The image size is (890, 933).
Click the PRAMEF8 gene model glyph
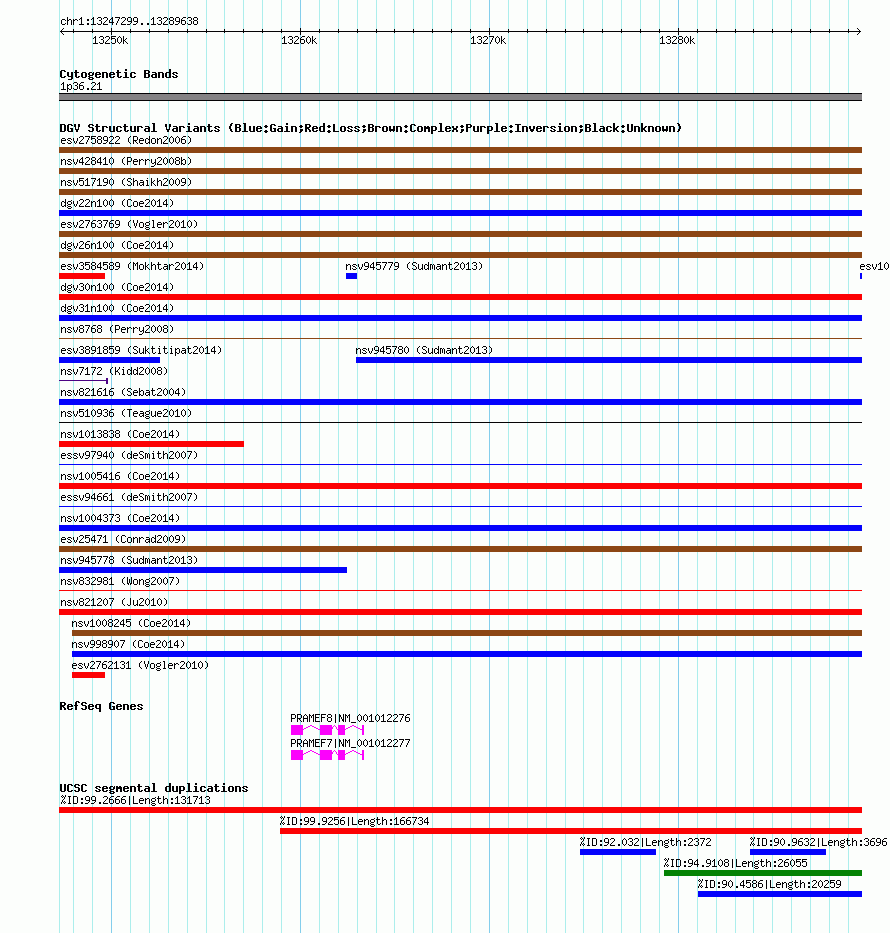[327, 730]
